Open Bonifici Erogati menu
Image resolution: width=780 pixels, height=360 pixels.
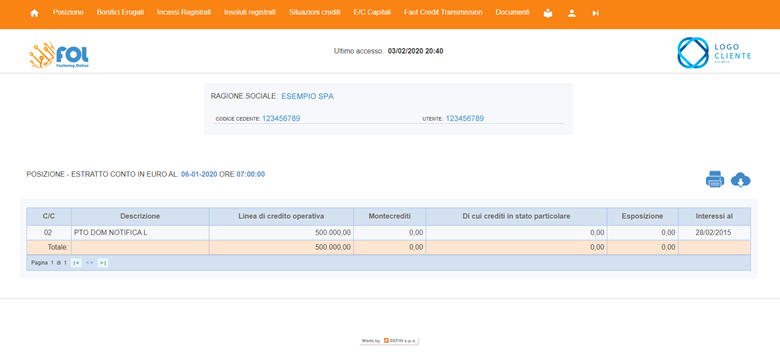(120, 12)
